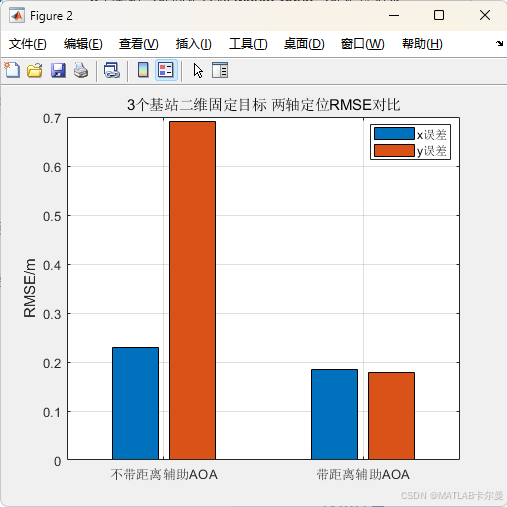Toggle the Insert Legend toolbar button
The height and width of the screenshot is (507, 507).
point(166,70)
